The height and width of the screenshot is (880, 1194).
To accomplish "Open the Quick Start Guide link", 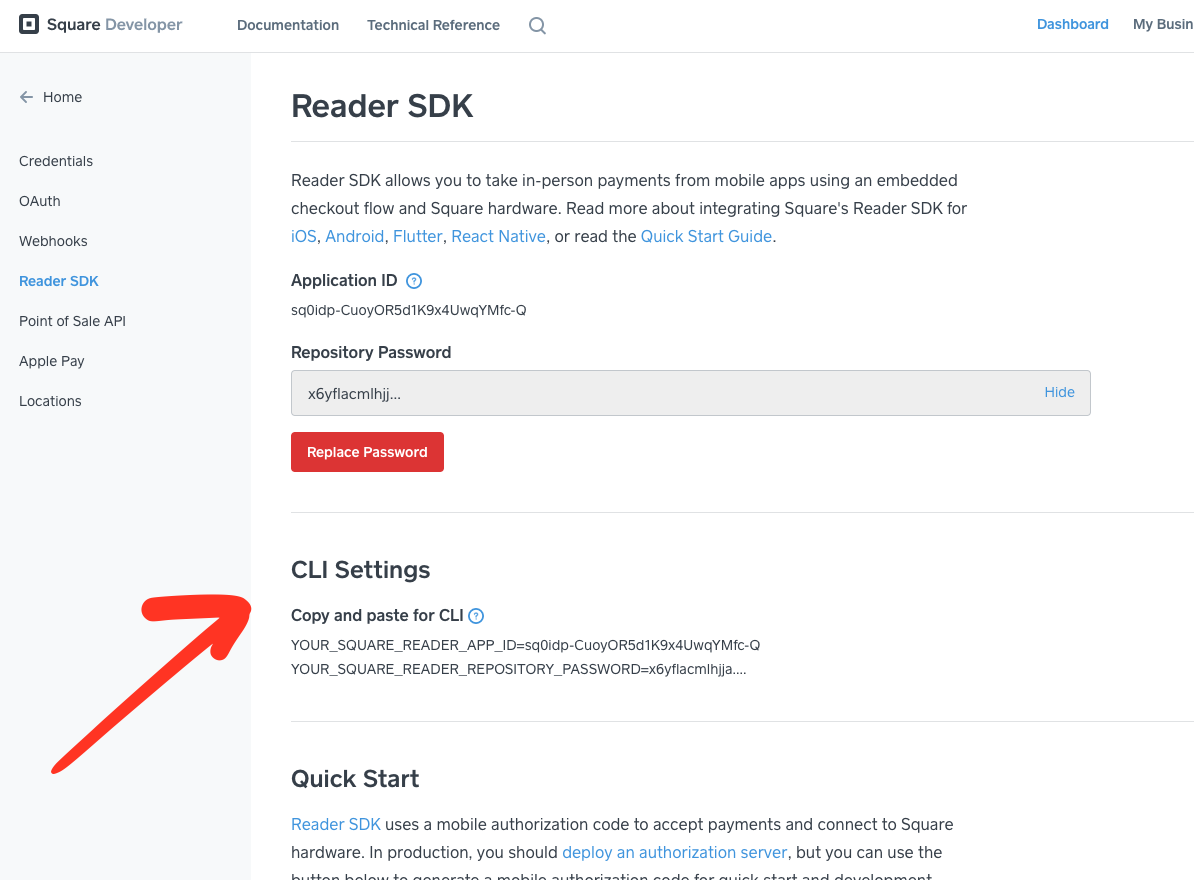I will point(707,236).
